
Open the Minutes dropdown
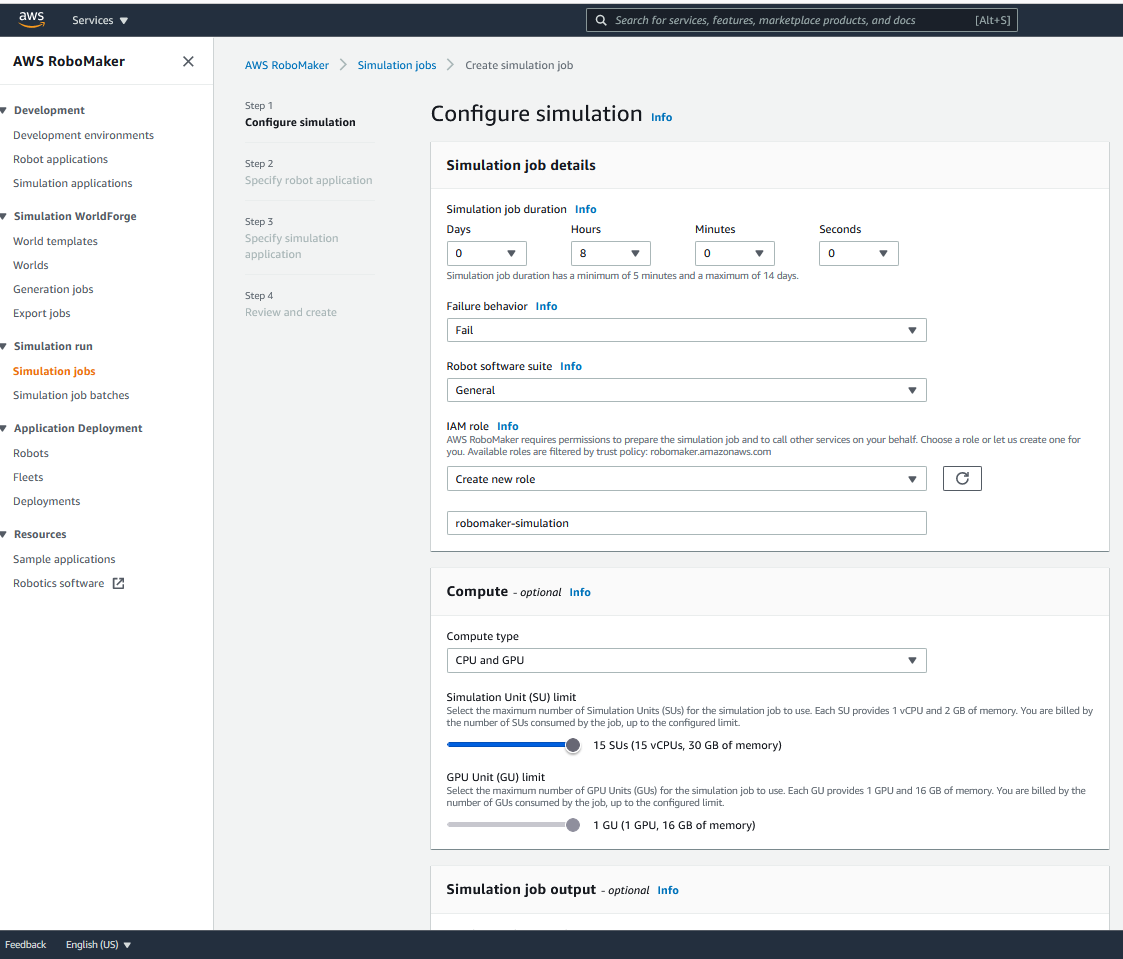coord(734,254)
